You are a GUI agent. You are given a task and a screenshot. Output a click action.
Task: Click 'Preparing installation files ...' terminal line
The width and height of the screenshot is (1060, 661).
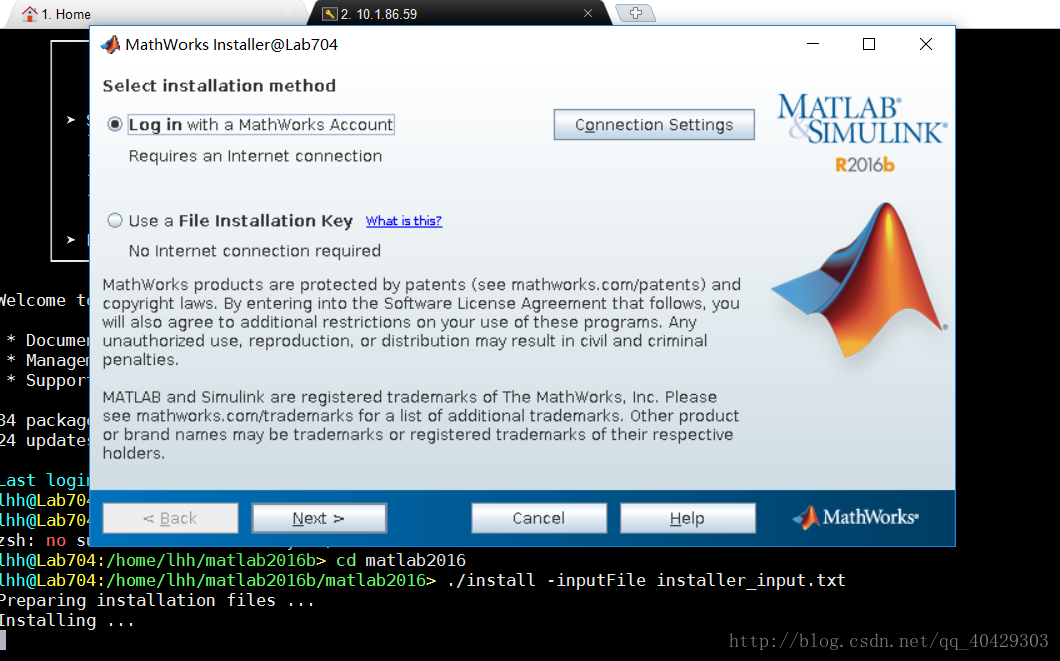pos(157,600)
